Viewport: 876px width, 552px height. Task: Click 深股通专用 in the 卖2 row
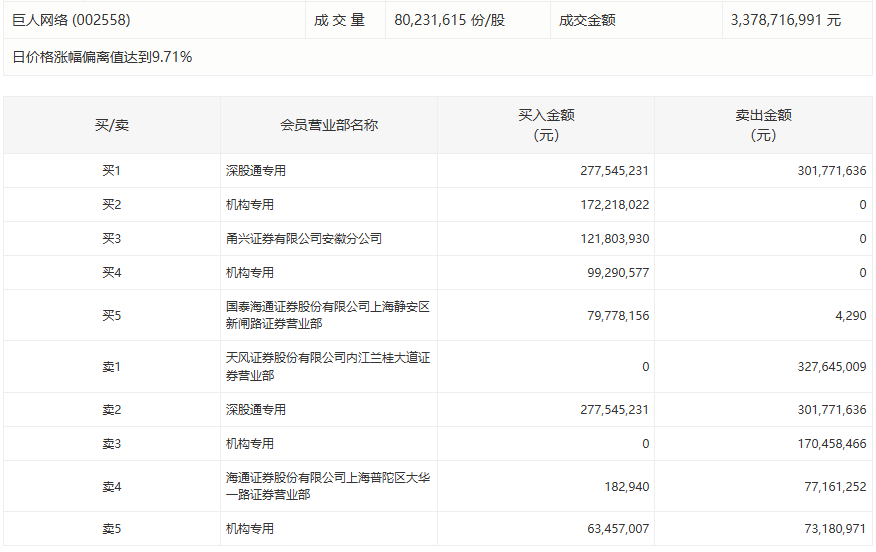click(x=256, y=410)
